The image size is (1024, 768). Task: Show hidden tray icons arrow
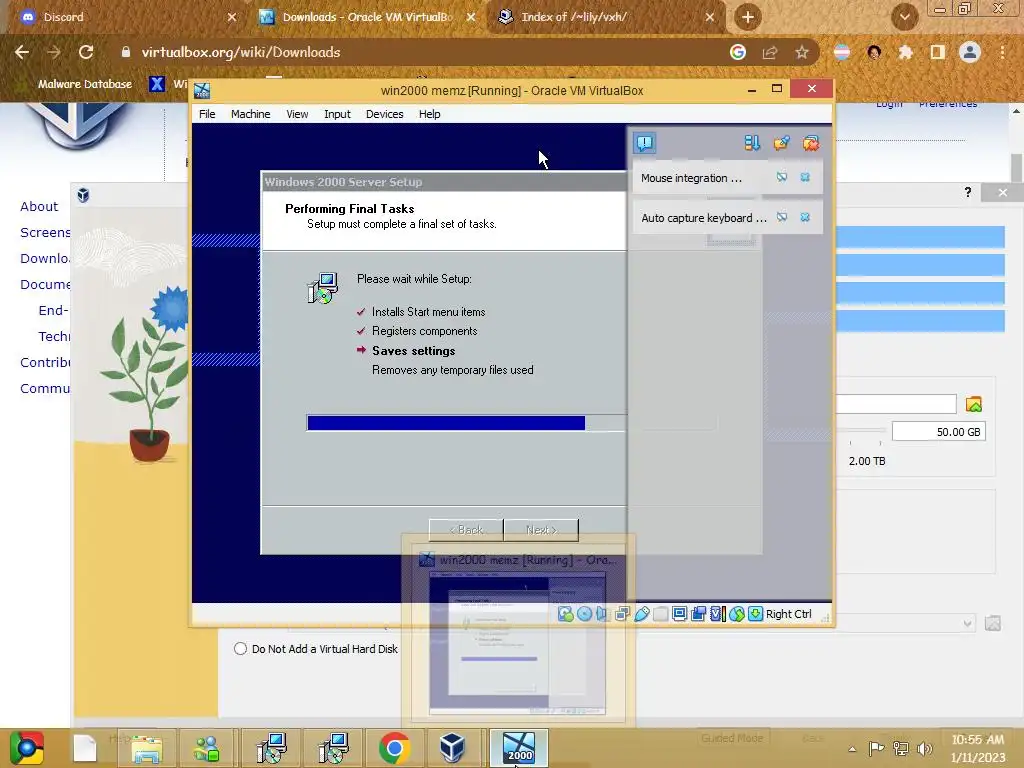(852, 748)
